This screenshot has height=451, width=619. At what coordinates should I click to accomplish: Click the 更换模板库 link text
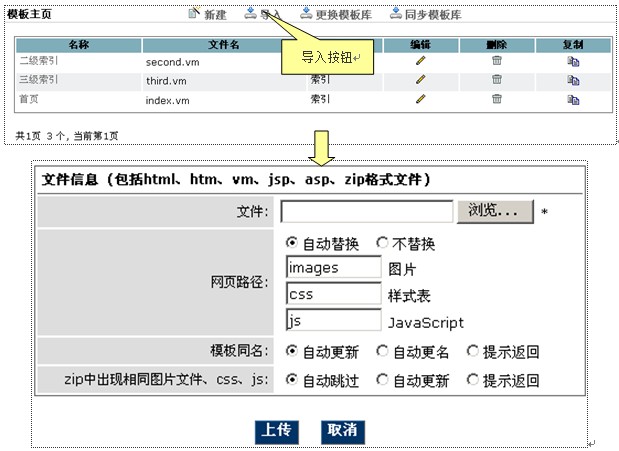coord(343,15)
